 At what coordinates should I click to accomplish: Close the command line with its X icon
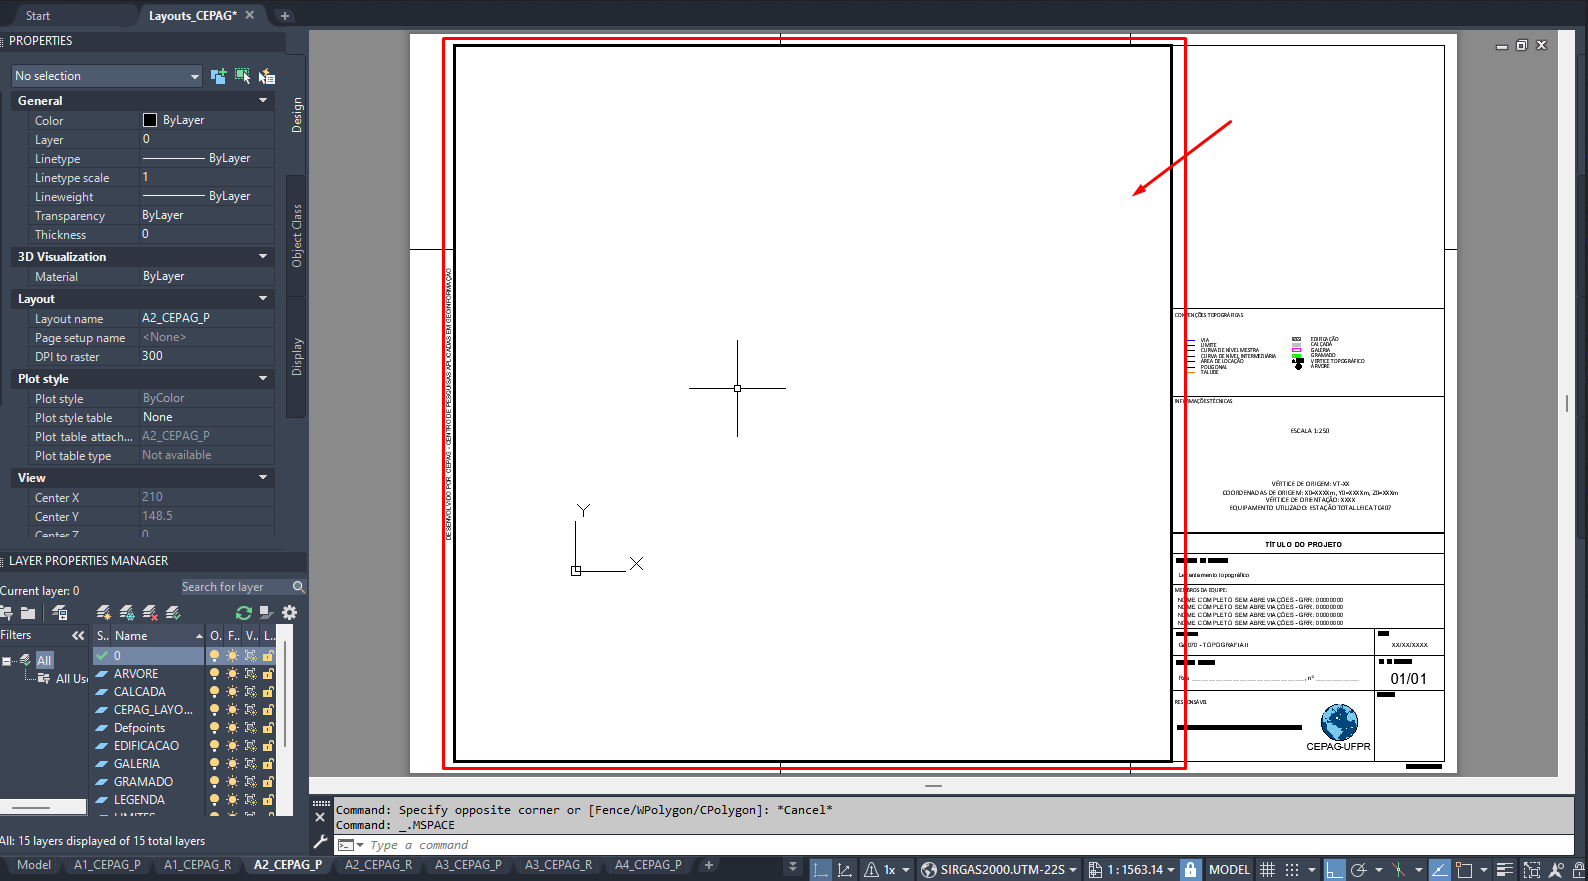[x=320, y=817]
